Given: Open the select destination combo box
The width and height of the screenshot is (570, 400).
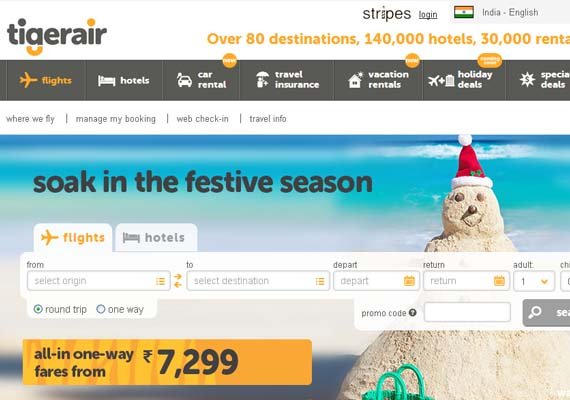Looking at the screenshot, I should point(258,281).
